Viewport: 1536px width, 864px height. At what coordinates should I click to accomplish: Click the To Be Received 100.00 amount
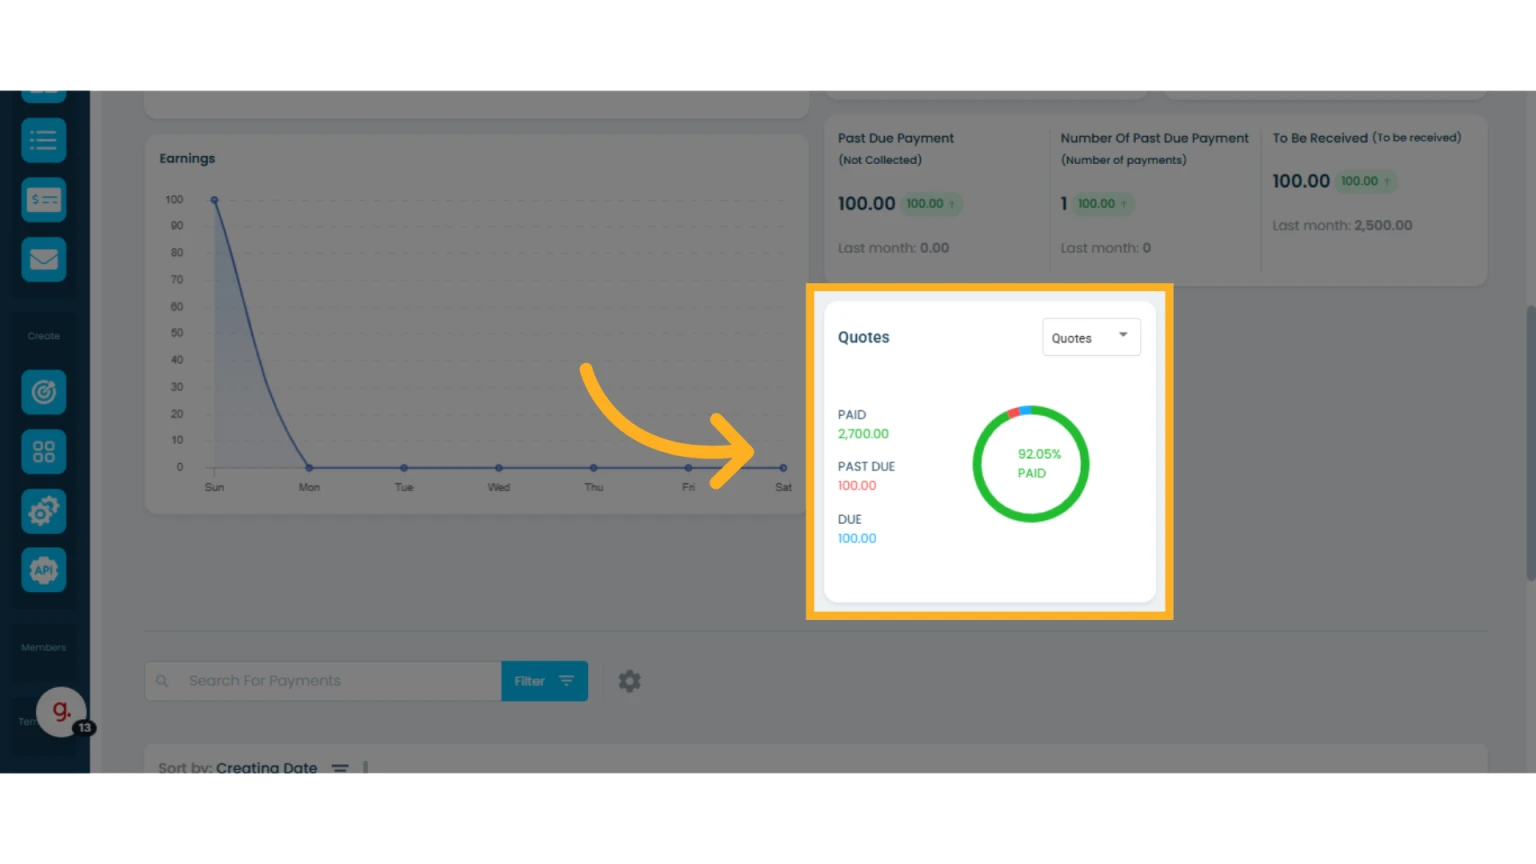tap(1301, 181)
